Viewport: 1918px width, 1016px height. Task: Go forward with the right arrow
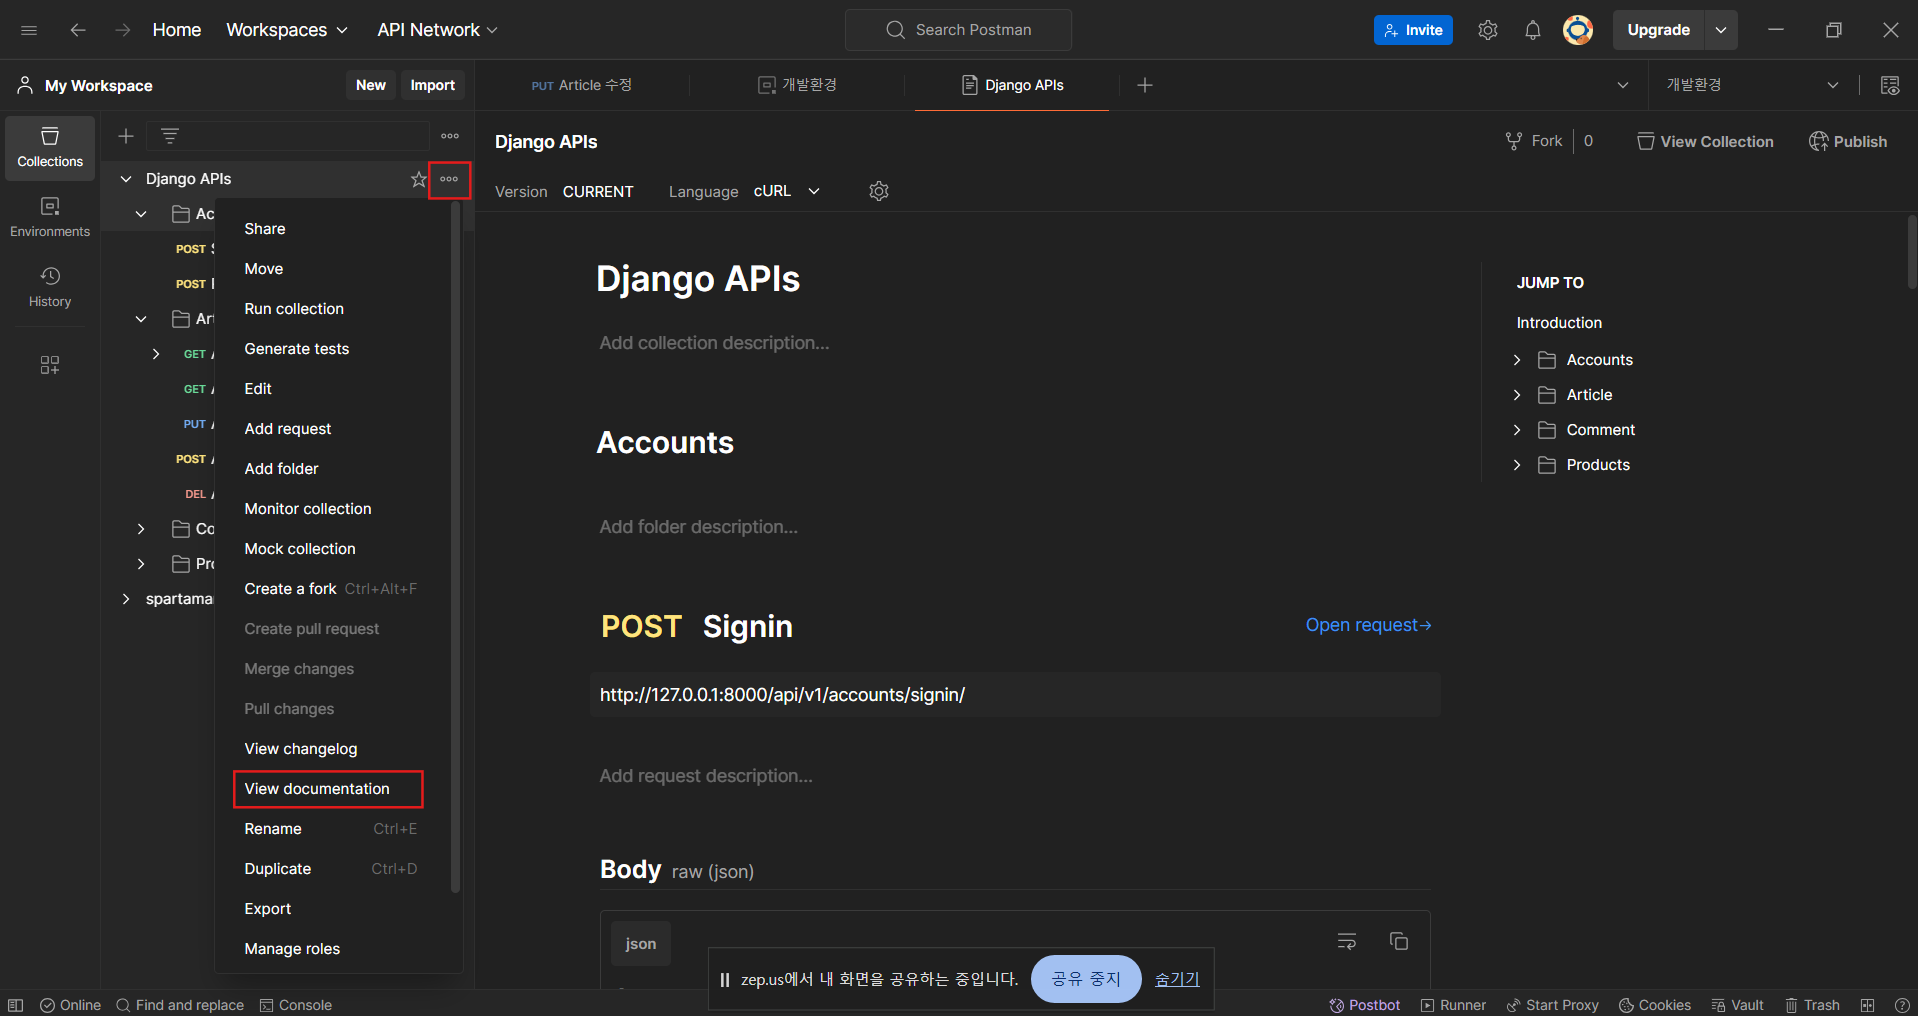coord(122,30)
